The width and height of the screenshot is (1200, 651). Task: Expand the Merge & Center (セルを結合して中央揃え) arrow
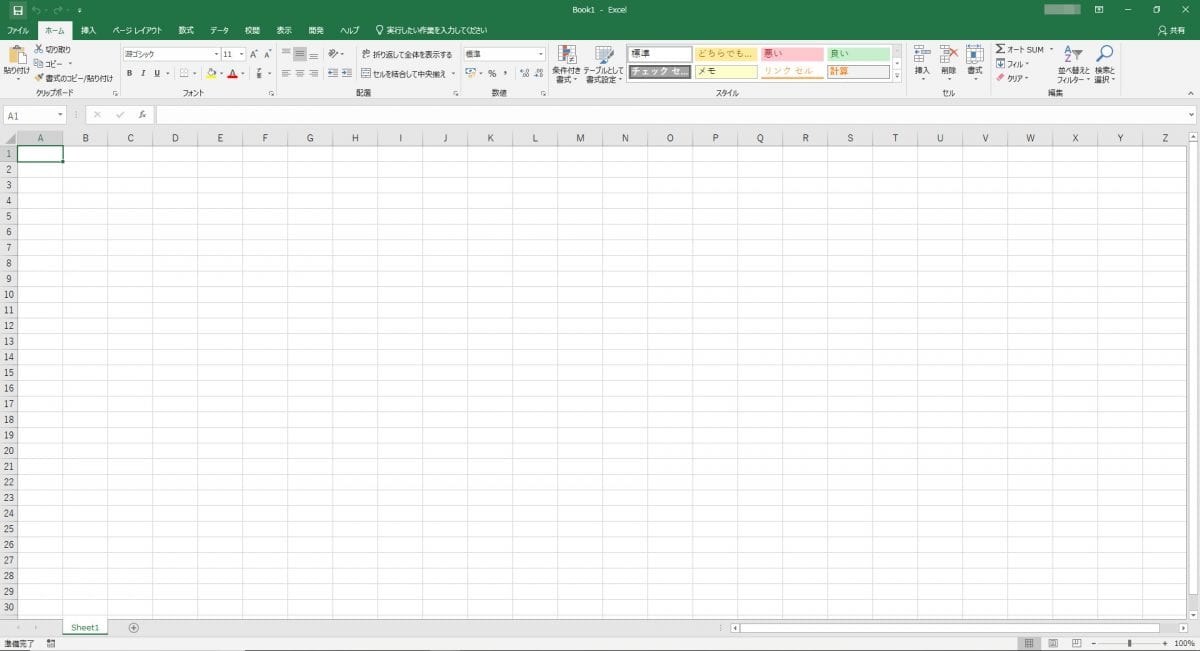tap(452, 73)
